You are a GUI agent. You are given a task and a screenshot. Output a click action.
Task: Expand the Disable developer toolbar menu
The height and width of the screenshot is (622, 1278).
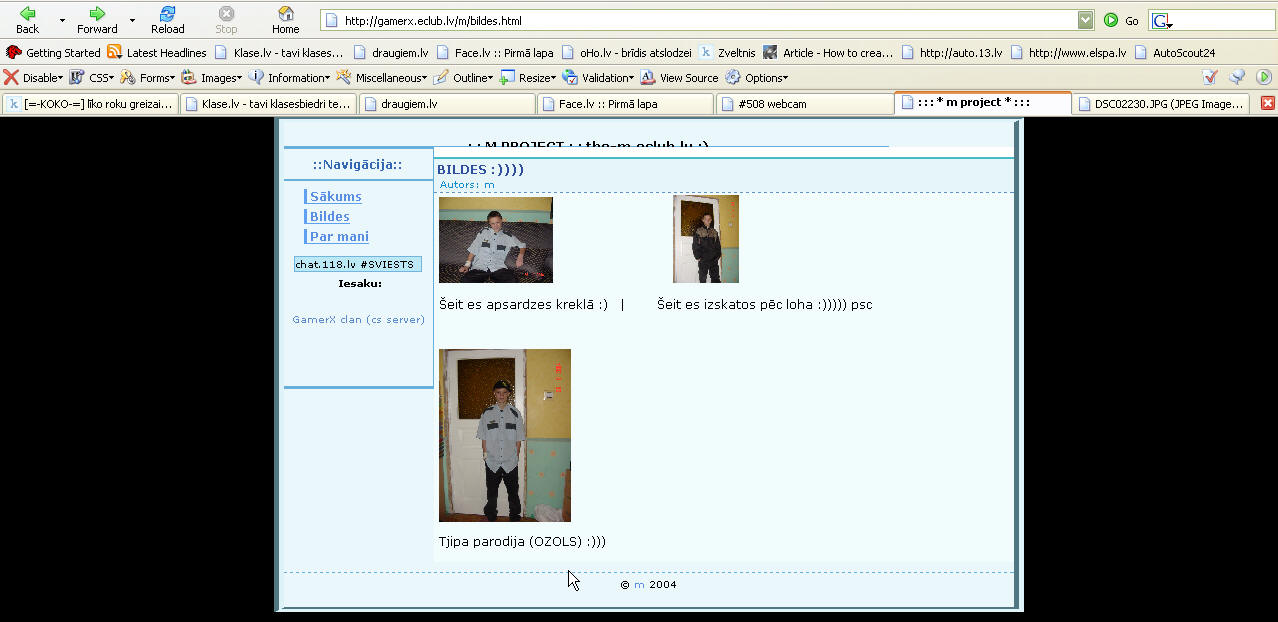33,78
